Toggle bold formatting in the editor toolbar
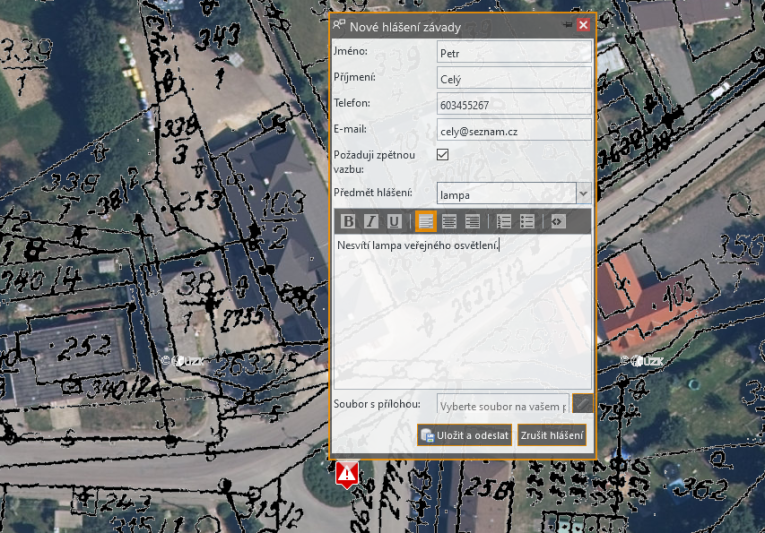The width and height of the screenshot is (765, 533). 348,222
